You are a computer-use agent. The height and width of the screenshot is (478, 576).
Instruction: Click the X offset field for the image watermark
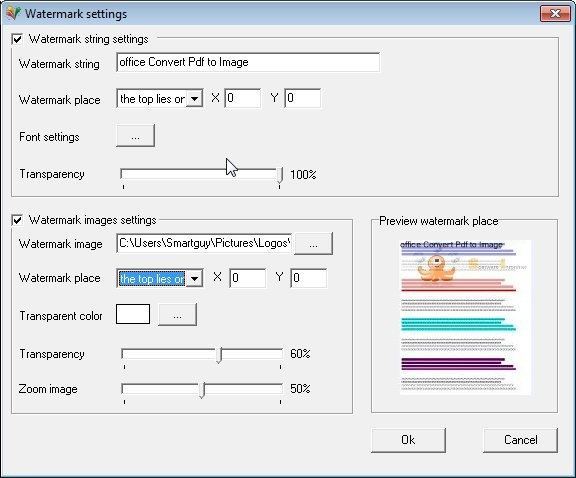[x=248, y=278]
